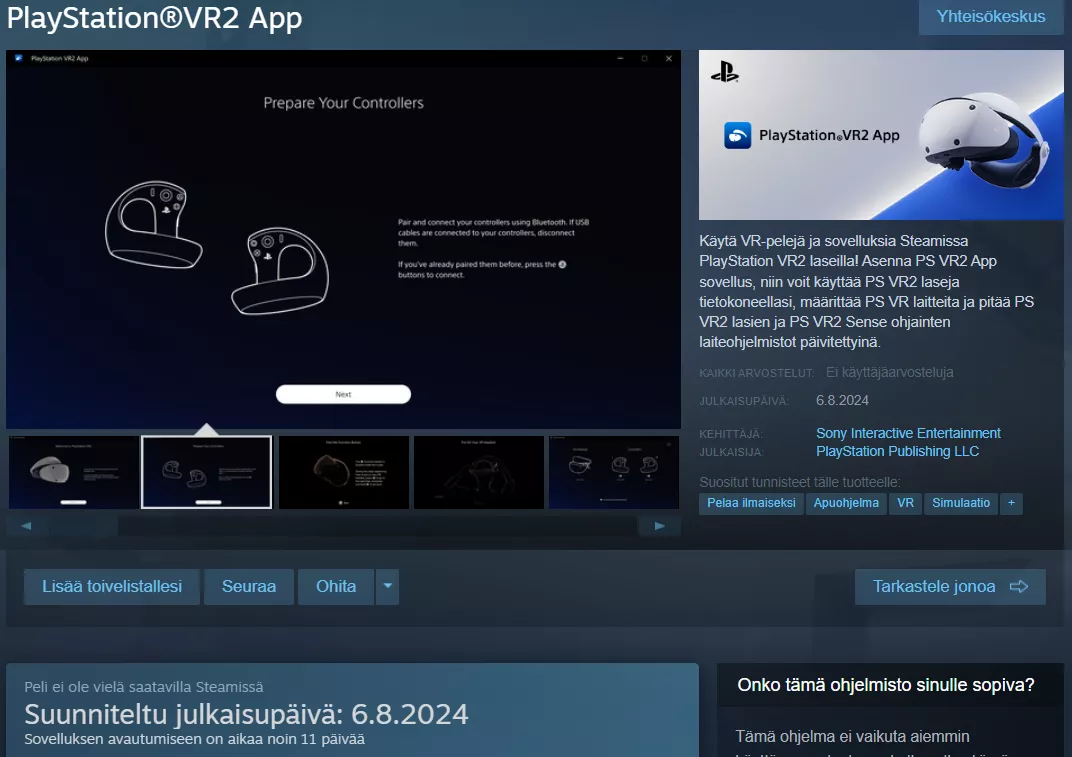
Task: Follow the app with Seuraa button
Action: click(x=249, y=587)
